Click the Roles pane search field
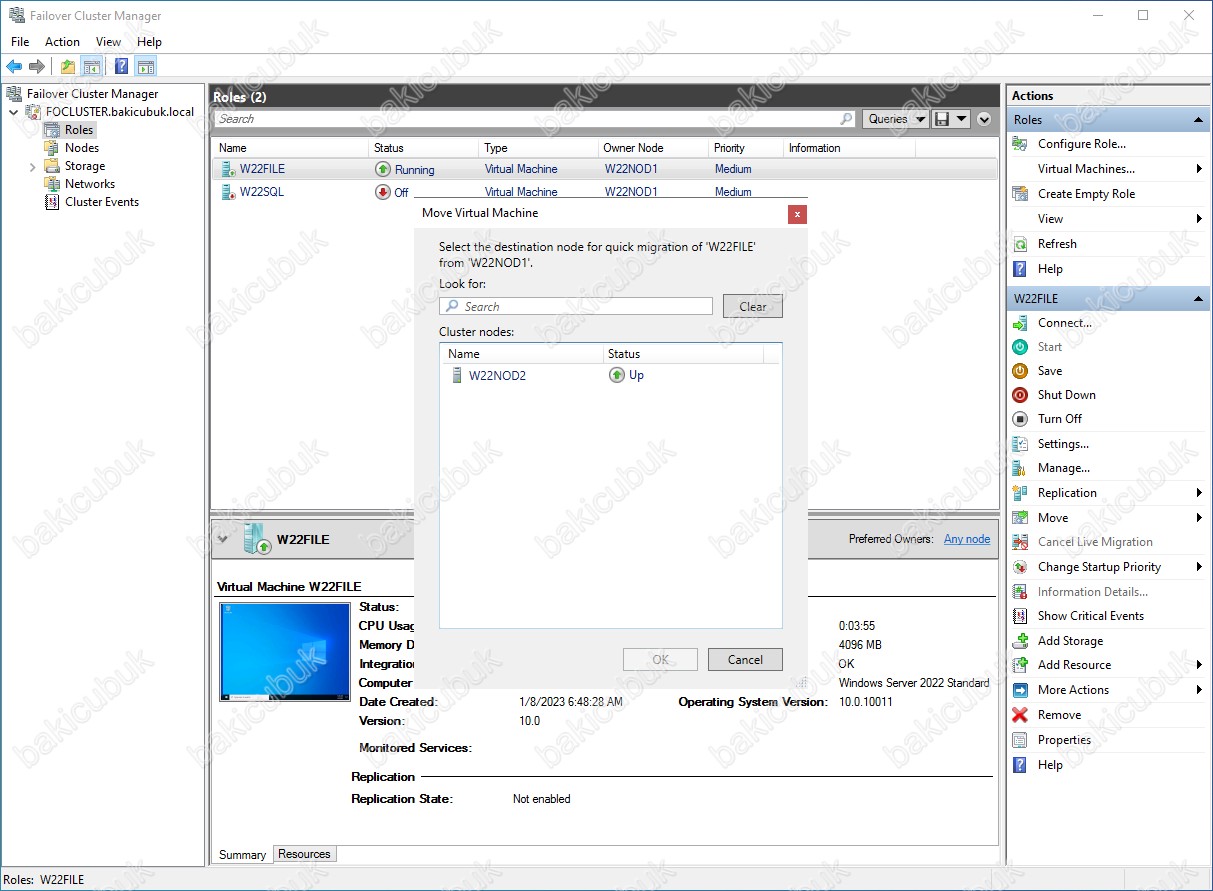1213x891 pixels. (x=535, y=119)
